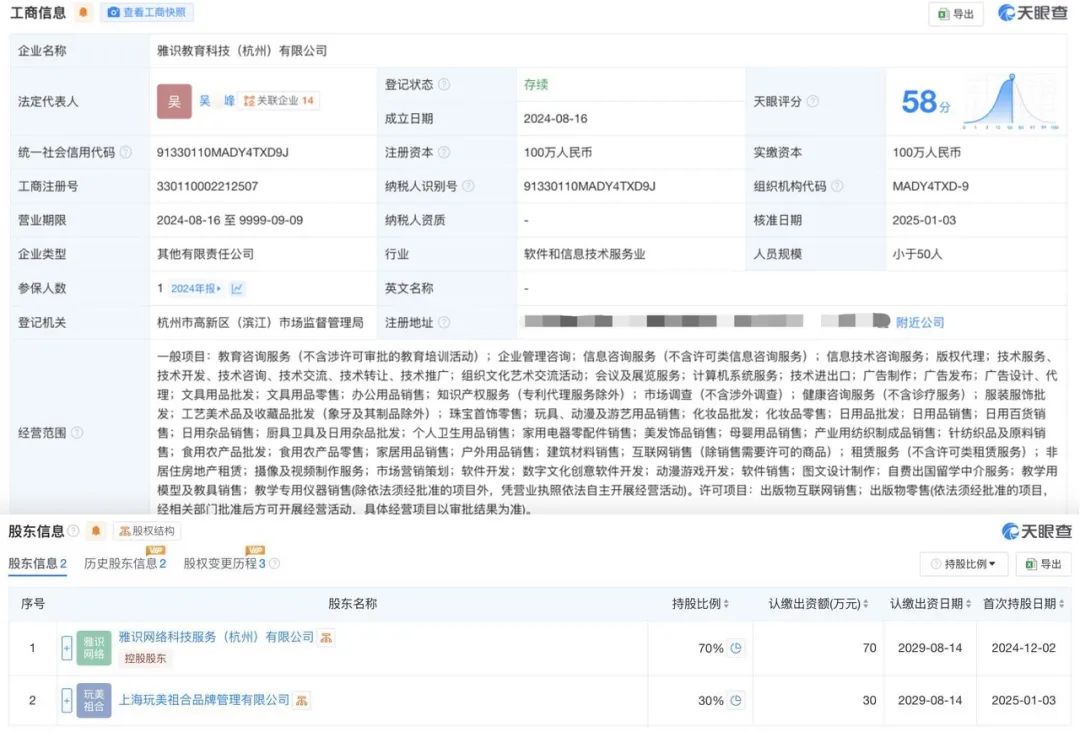Click industry value 软件和信息技术服务业
Screen dimensions: 1080x732
(x=584, y=254)
